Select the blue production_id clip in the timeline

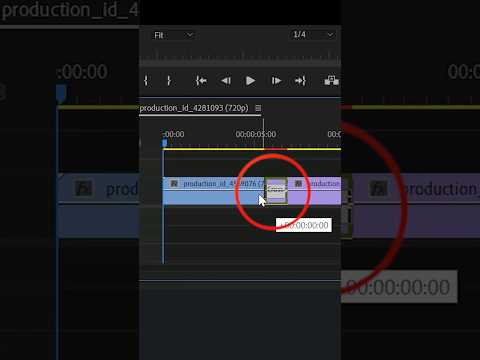coord(213,191)
